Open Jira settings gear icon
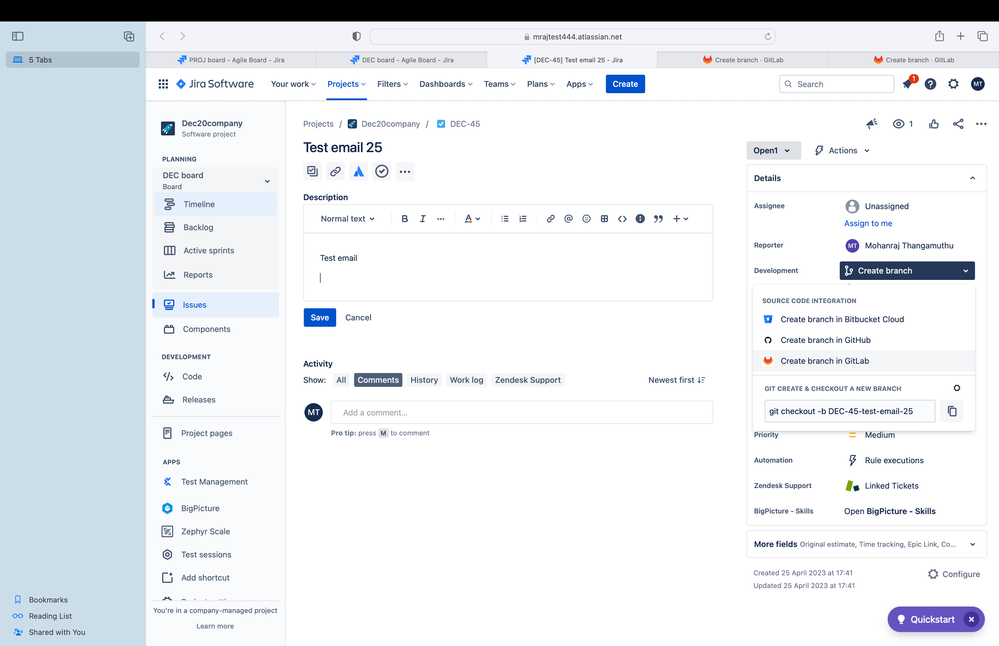The width and height of the screenshot is (999, 646). click(953, 84)
